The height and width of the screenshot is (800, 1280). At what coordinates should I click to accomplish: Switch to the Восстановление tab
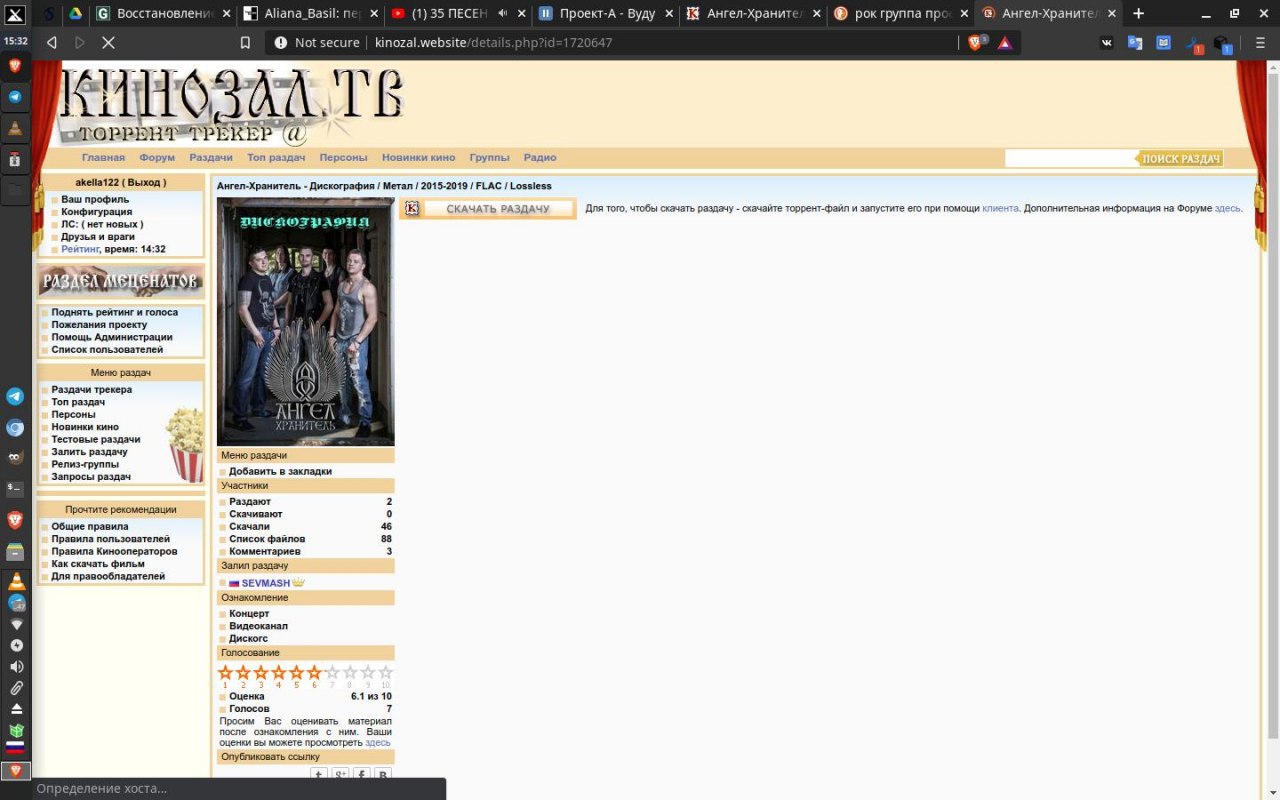[x=162, y=14]
